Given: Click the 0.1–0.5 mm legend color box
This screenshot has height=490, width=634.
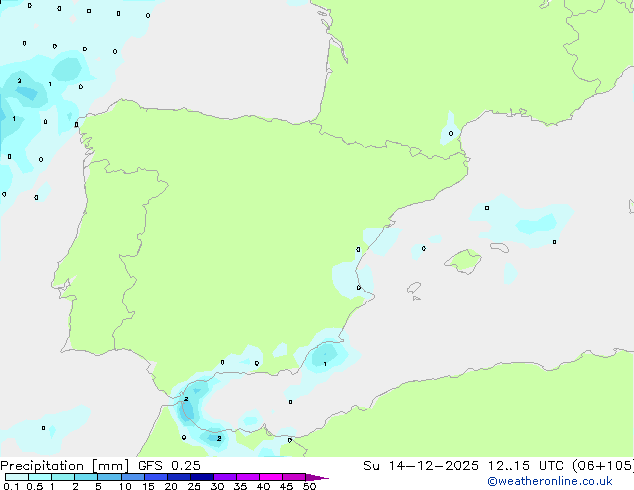Looking at the screenshot, I should [x=17, y=477].
